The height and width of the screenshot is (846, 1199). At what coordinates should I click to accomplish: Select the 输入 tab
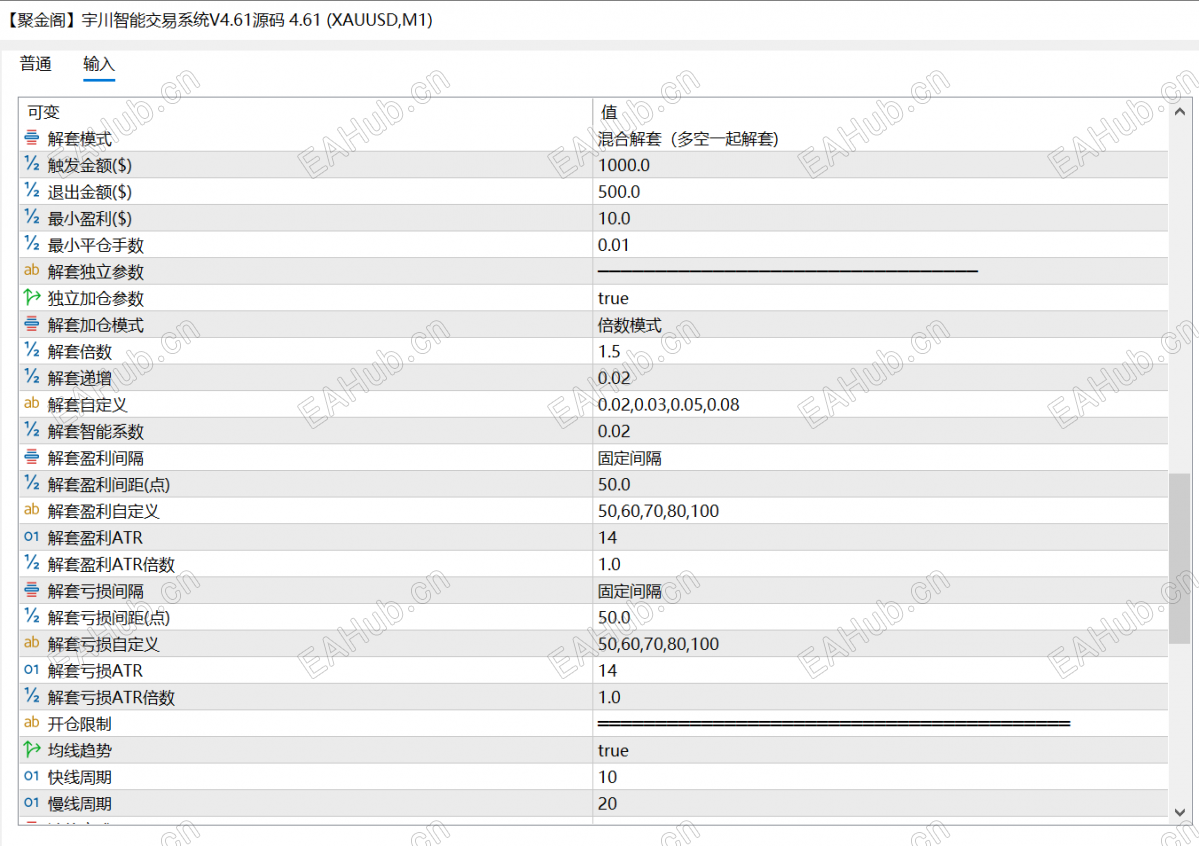click(x=99, y=64)
